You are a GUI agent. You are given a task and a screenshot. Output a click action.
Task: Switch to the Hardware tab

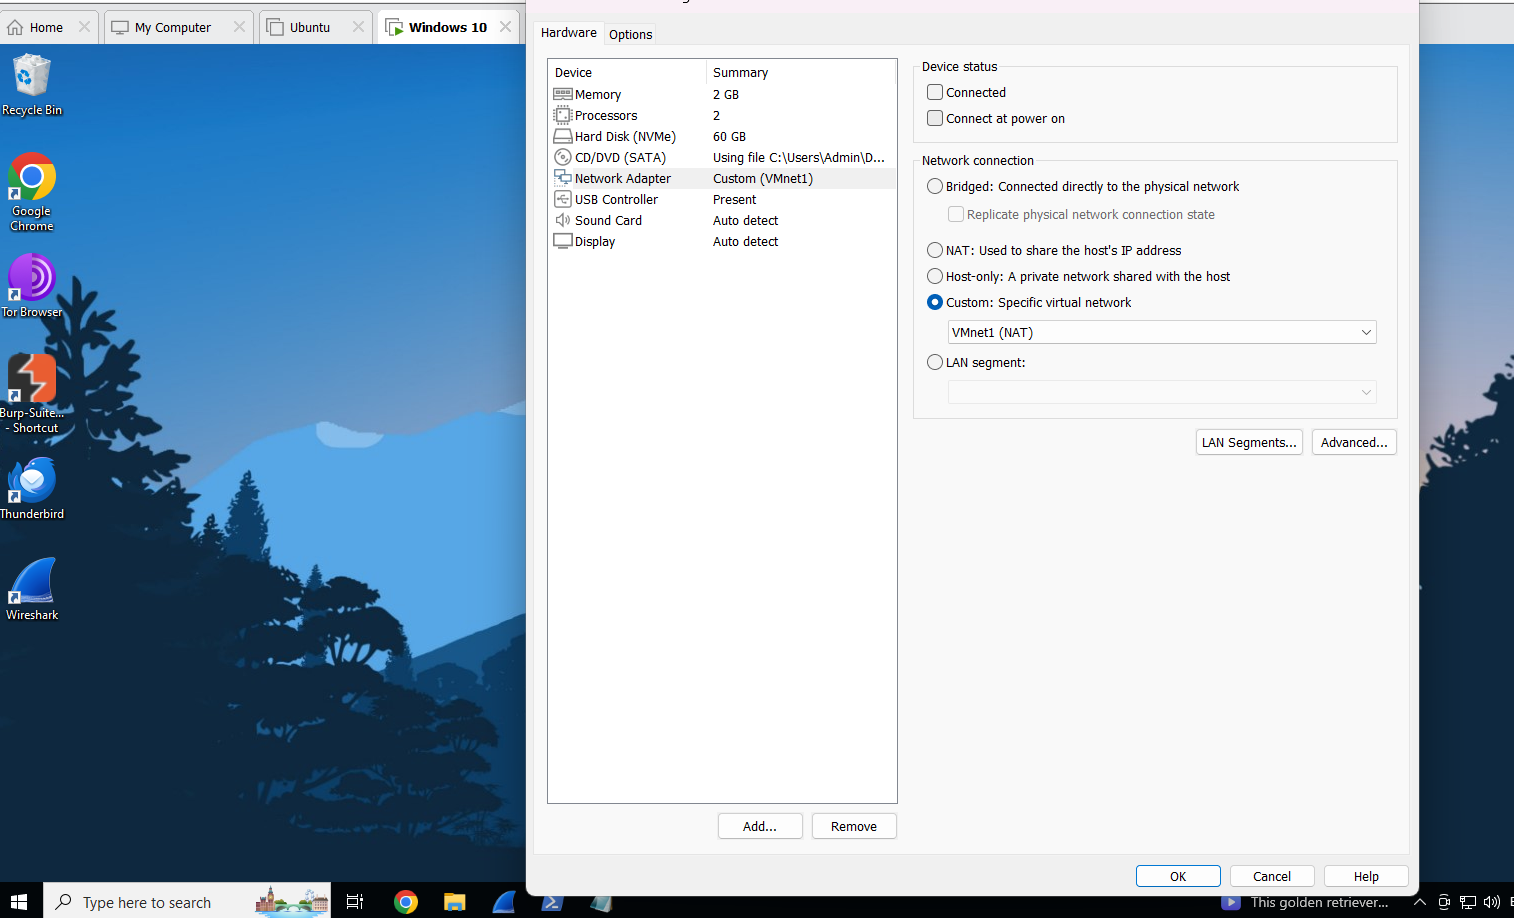tap(569, 33)
